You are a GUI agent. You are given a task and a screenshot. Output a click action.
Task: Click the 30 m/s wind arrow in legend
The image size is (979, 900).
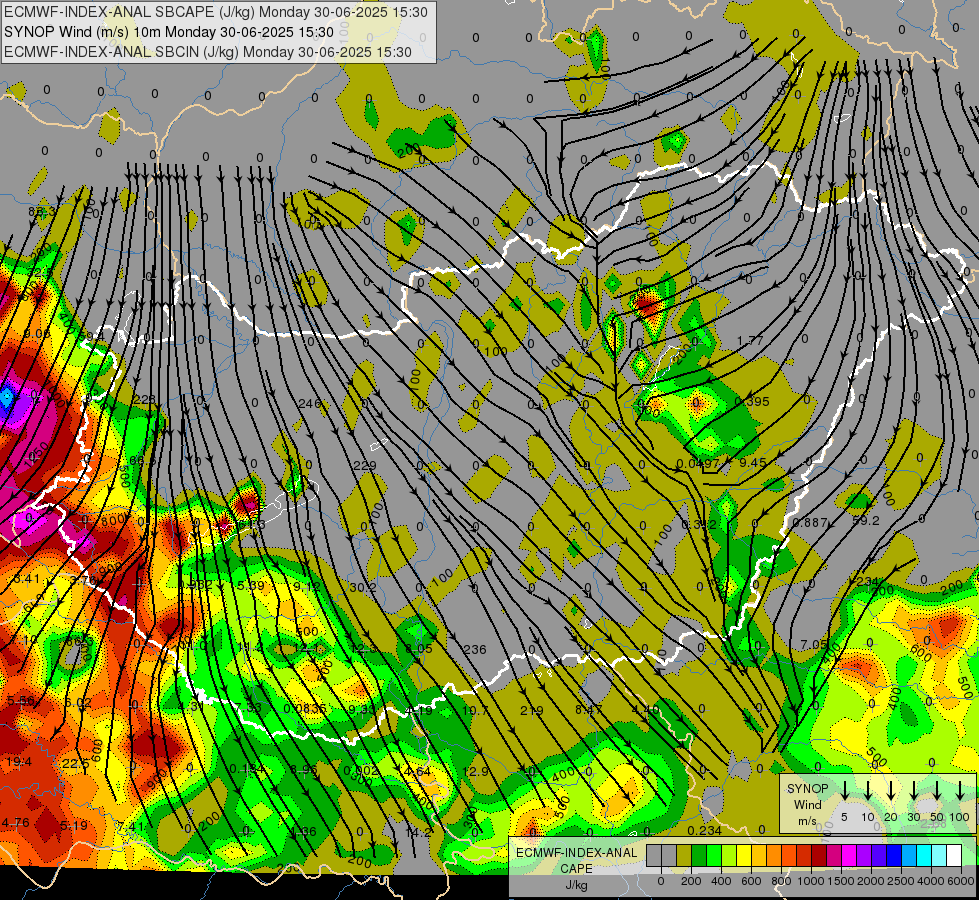[x=913, y=791]
